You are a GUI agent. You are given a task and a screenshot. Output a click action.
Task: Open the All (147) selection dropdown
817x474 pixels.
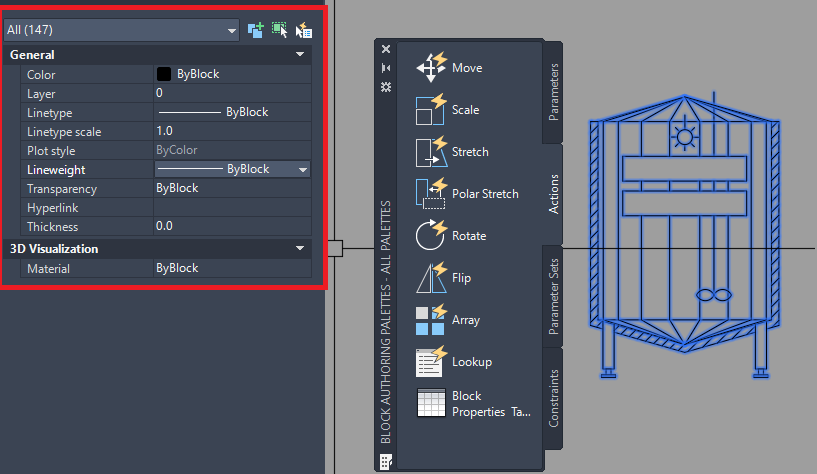tap(121, 30)
